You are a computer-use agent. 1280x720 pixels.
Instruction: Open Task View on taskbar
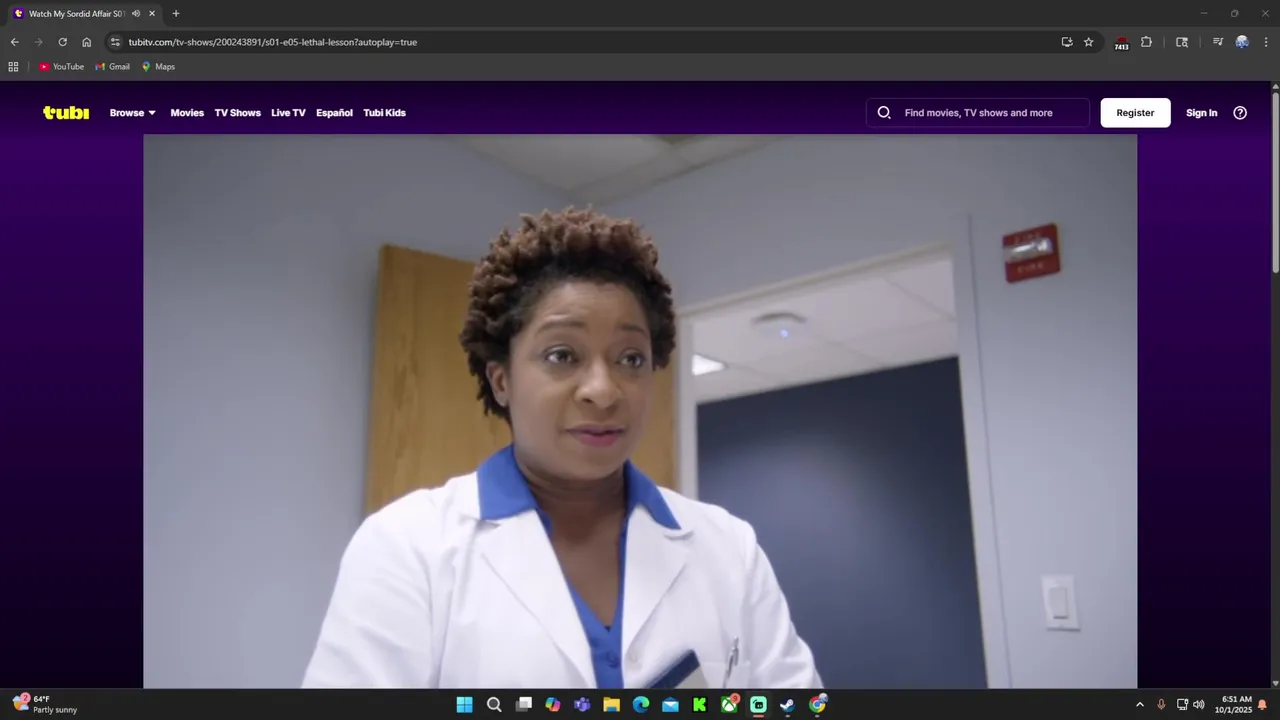[x=523, y=705]
